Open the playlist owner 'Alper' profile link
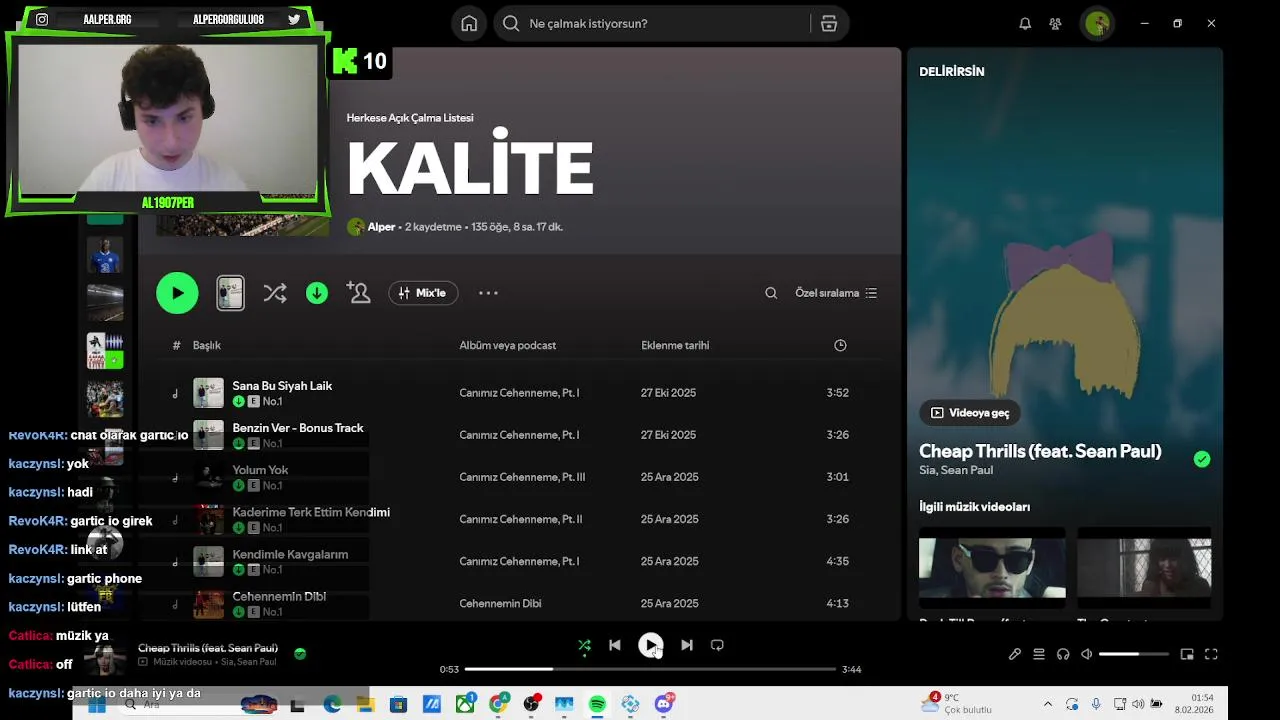 coord(381,227)
